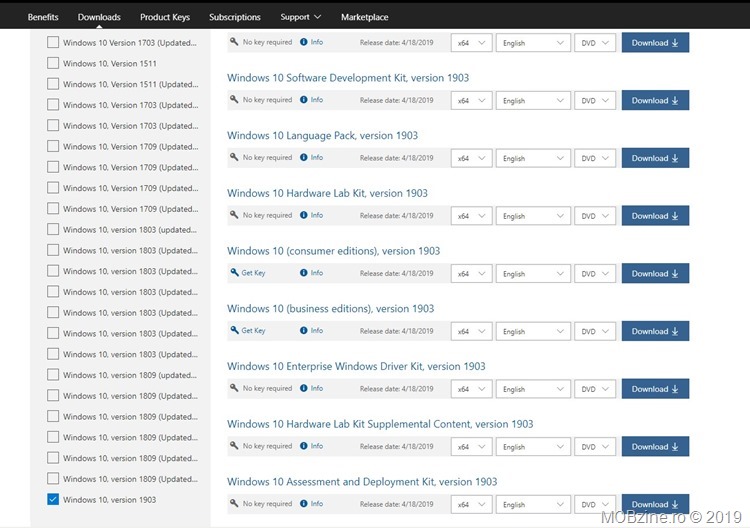Go to Product Keys tab
Screen dimensions: 750x528
[165, 17]
